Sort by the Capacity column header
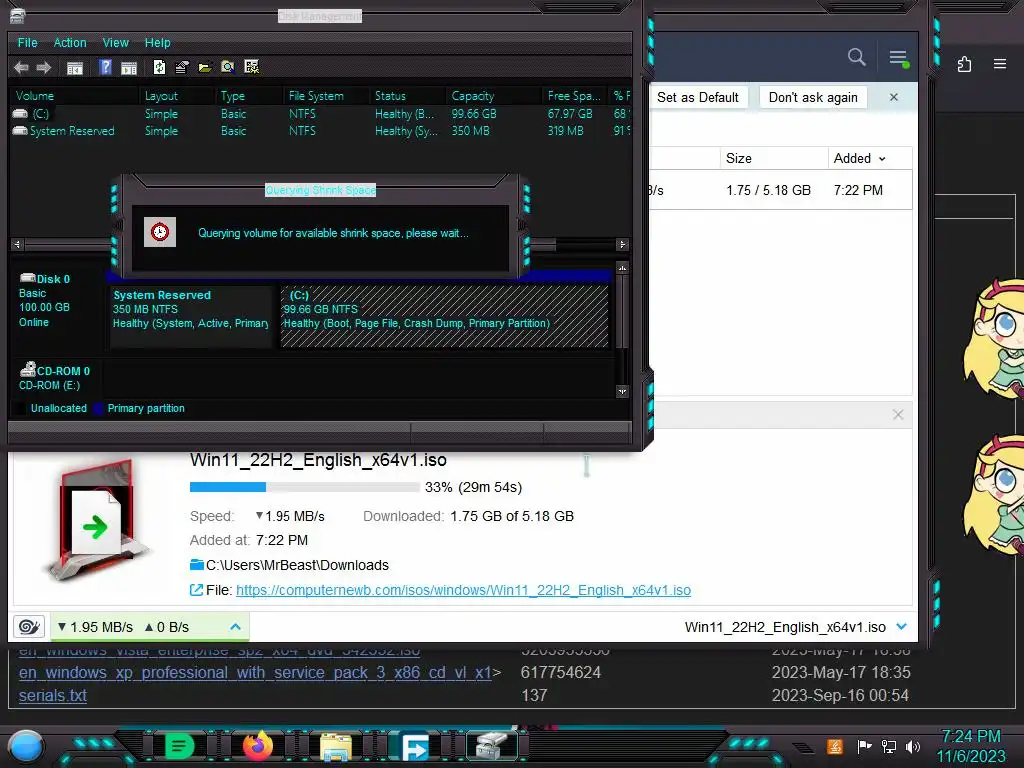 494,96
